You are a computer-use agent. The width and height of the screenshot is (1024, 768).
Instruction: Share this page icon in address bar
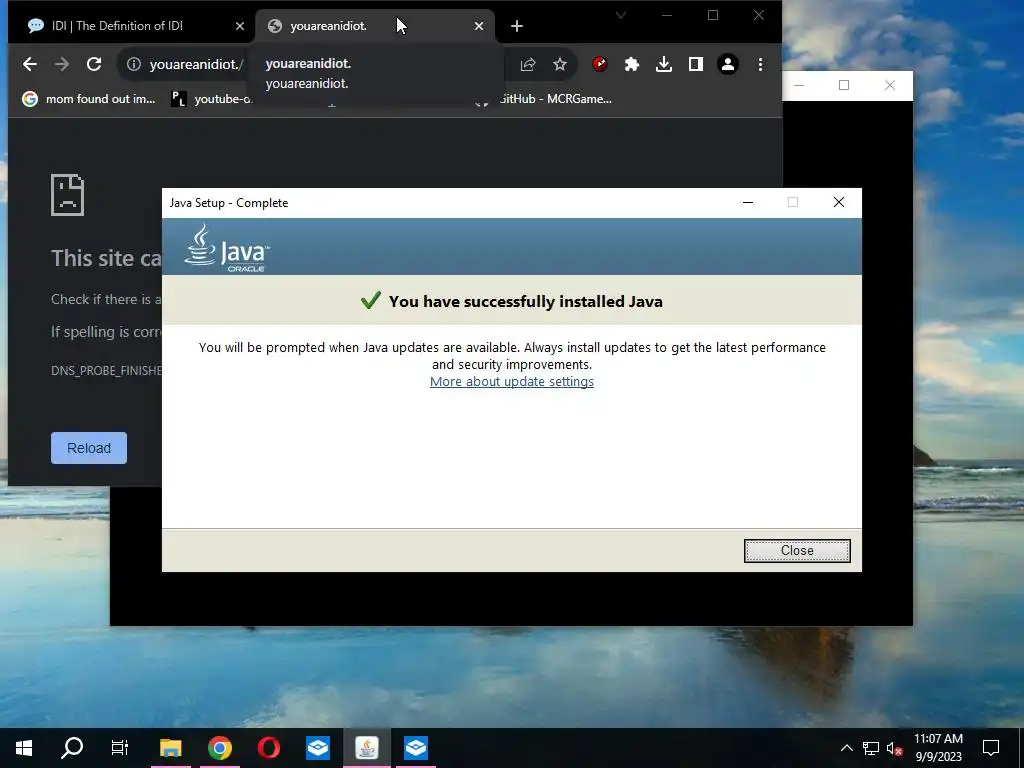[x=528, y=64]
